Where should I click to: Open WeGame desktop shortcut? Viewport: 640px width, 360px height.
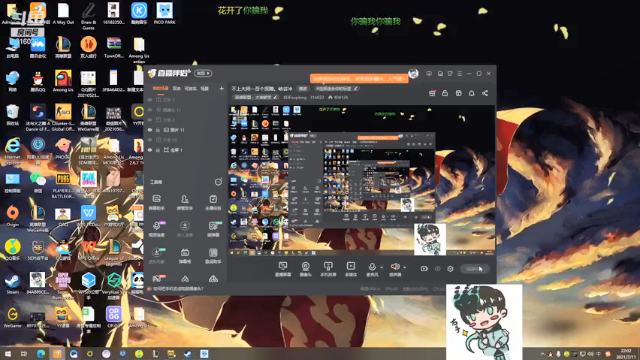coord(12,317)
